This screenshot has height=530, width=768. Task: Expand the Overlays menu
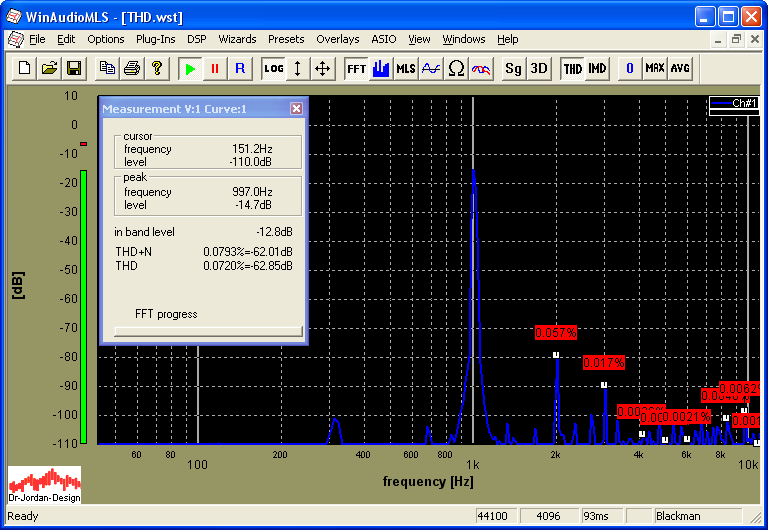point(338,39)
